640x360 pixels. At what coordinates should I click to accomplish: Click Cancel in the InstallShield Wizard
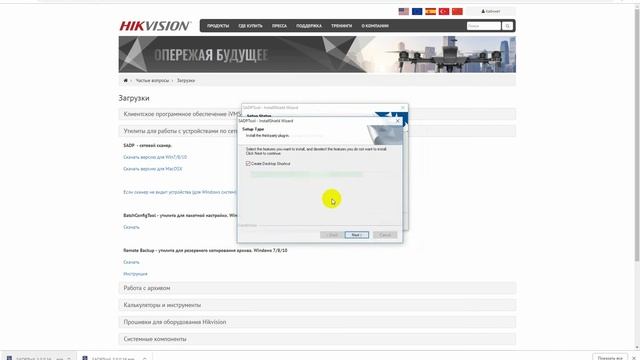click(385, 235)
